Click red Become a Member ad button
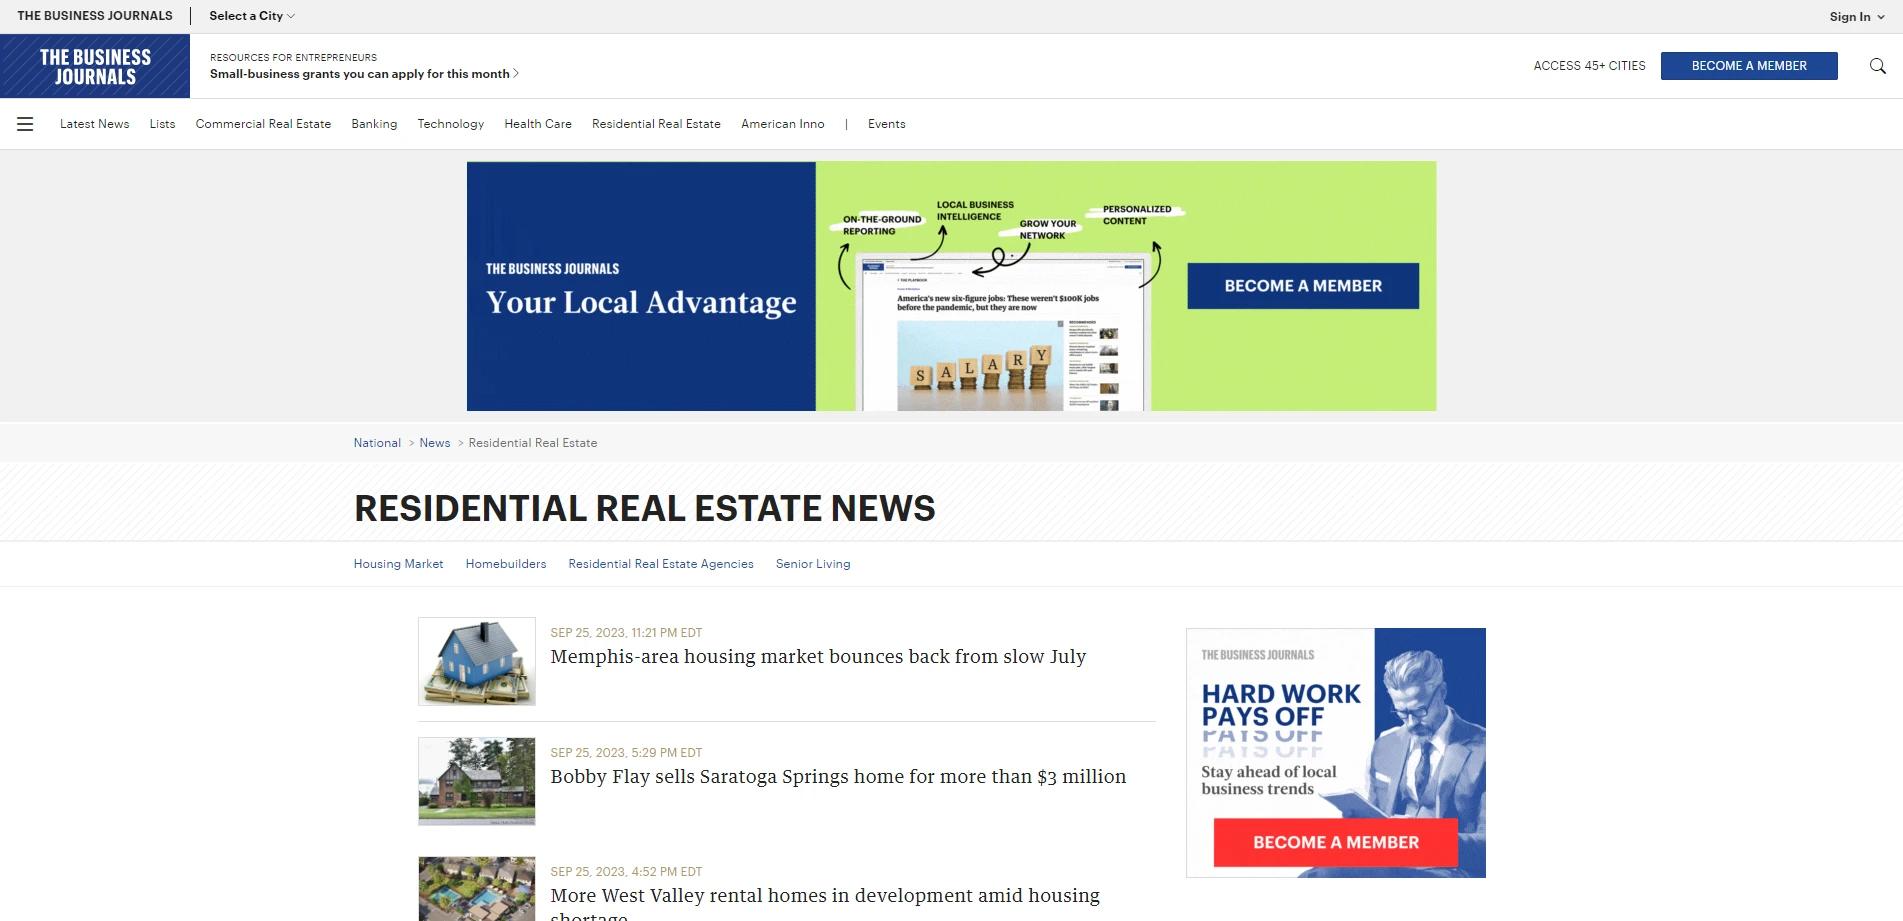Viewport: 1903px width, 921px height. (1335, 842)
